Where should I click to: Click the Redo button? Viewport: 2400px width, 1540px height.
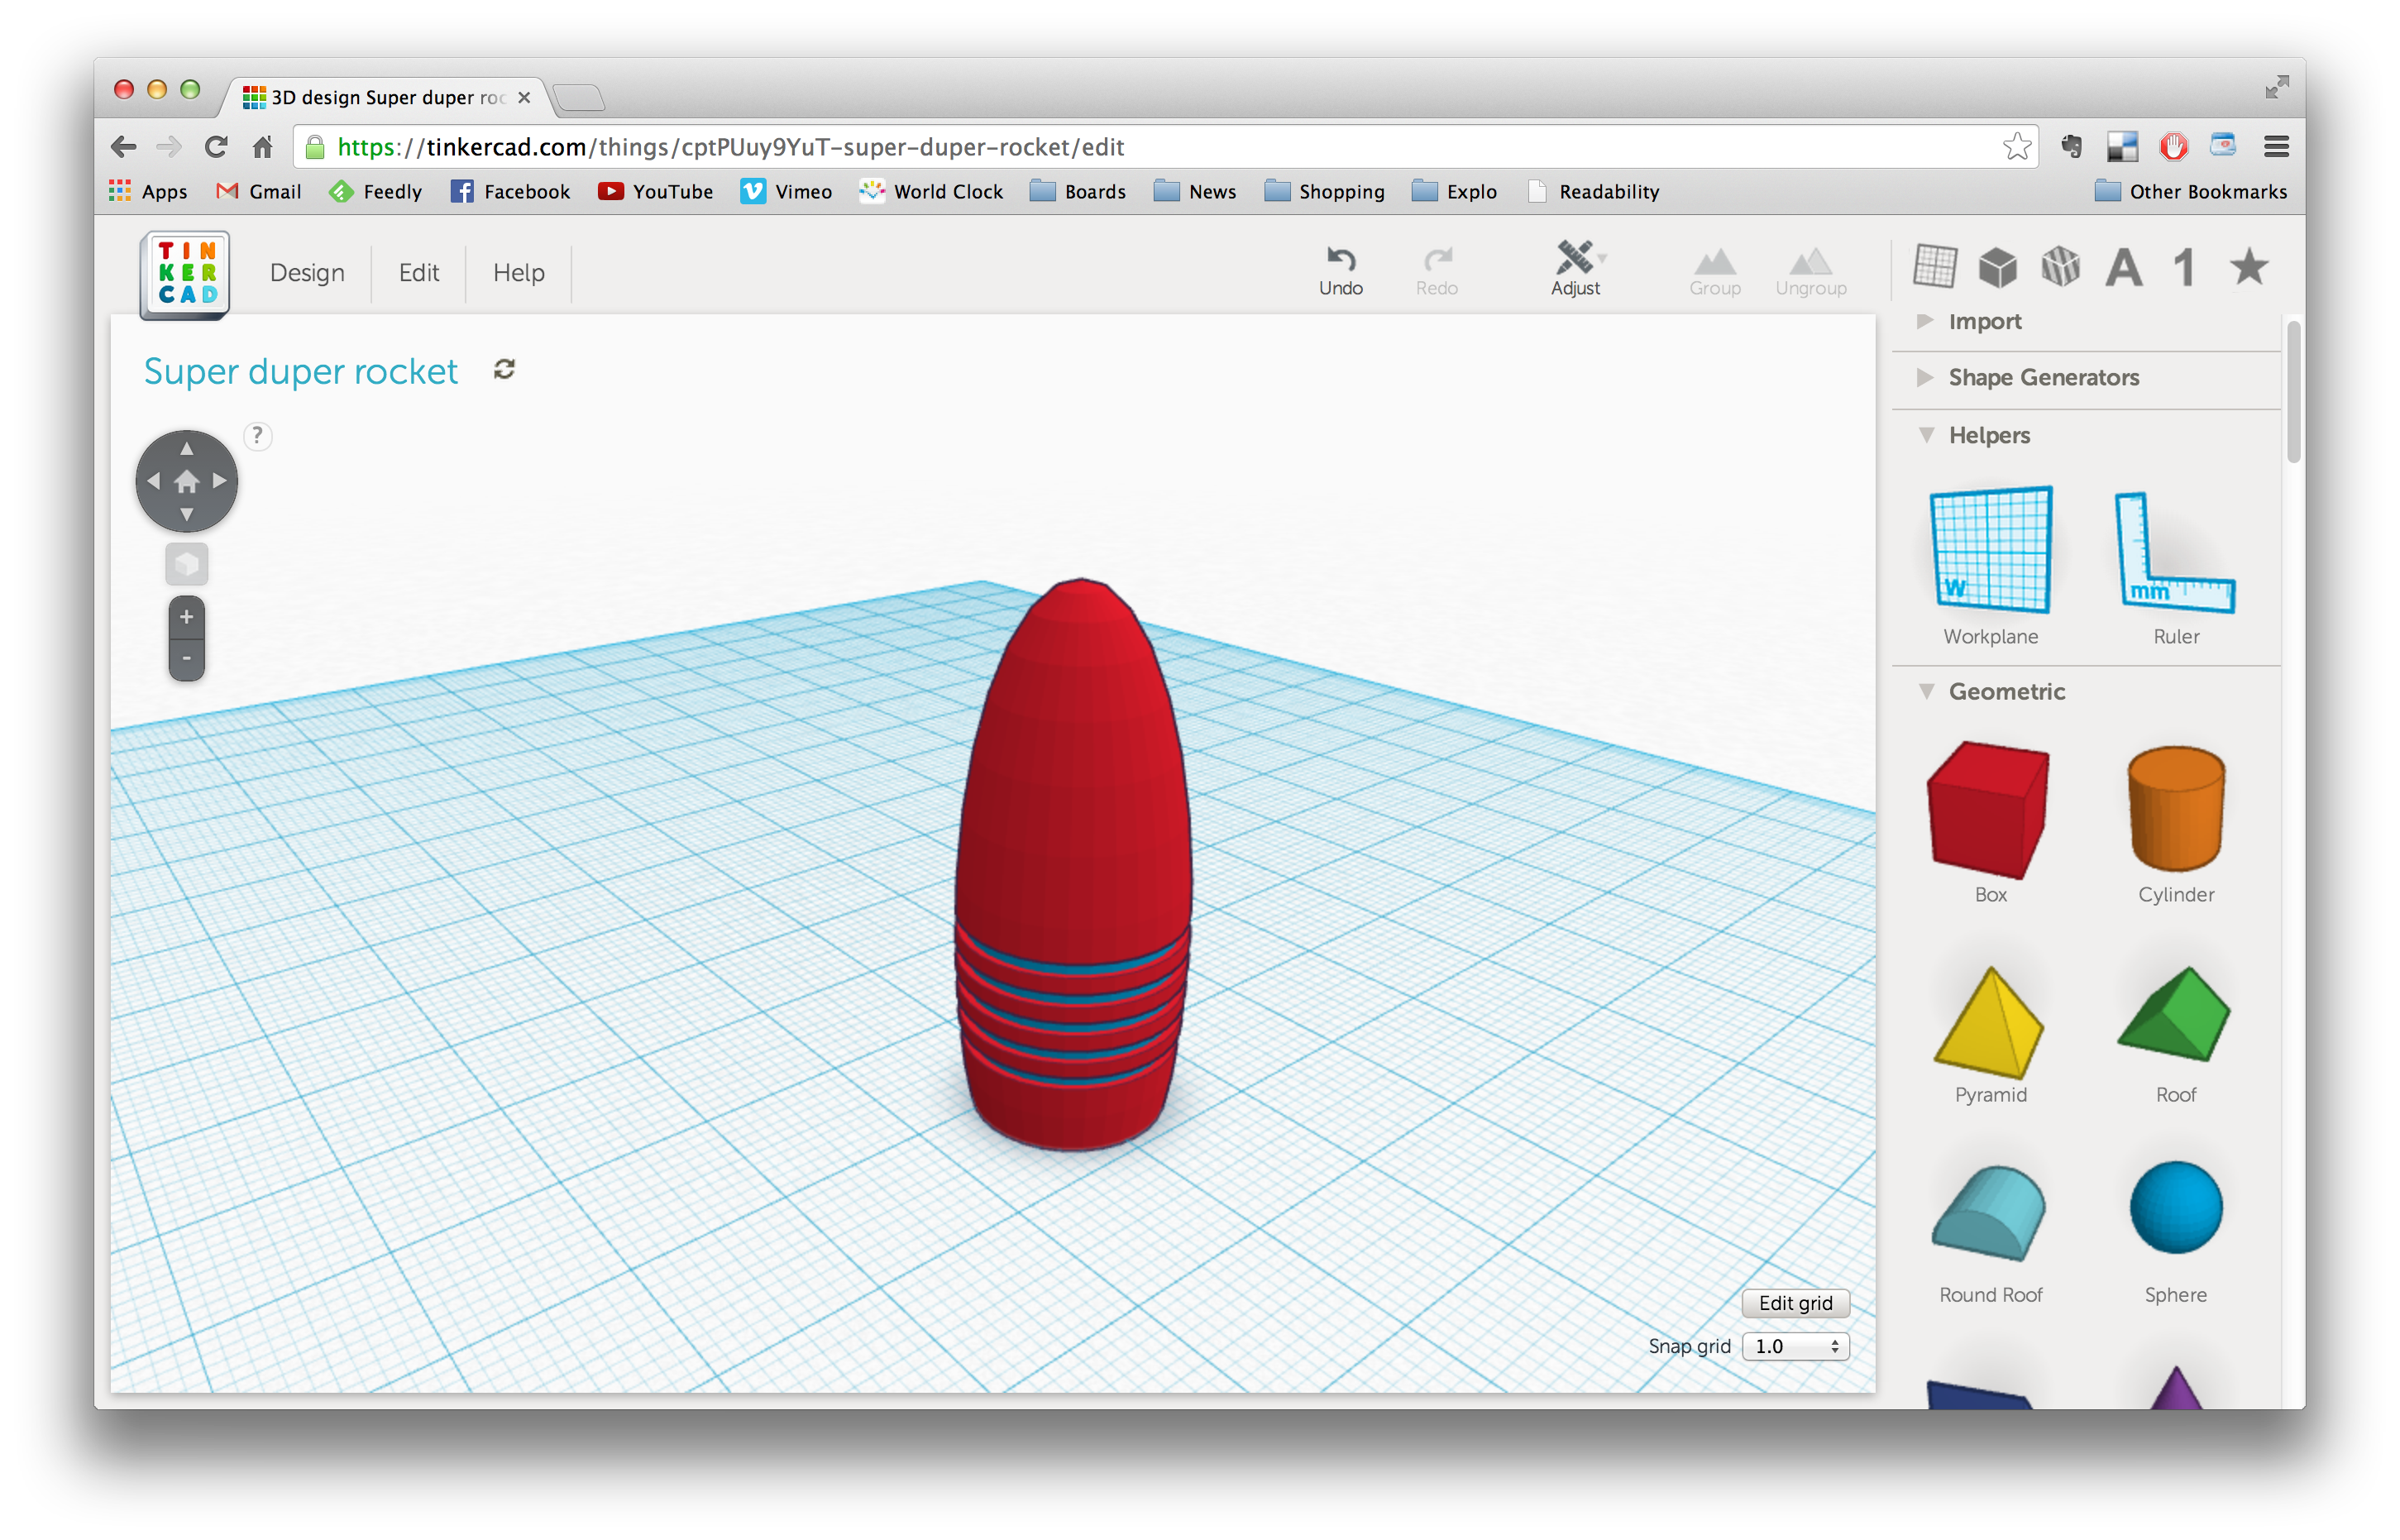pos(1436,271)
